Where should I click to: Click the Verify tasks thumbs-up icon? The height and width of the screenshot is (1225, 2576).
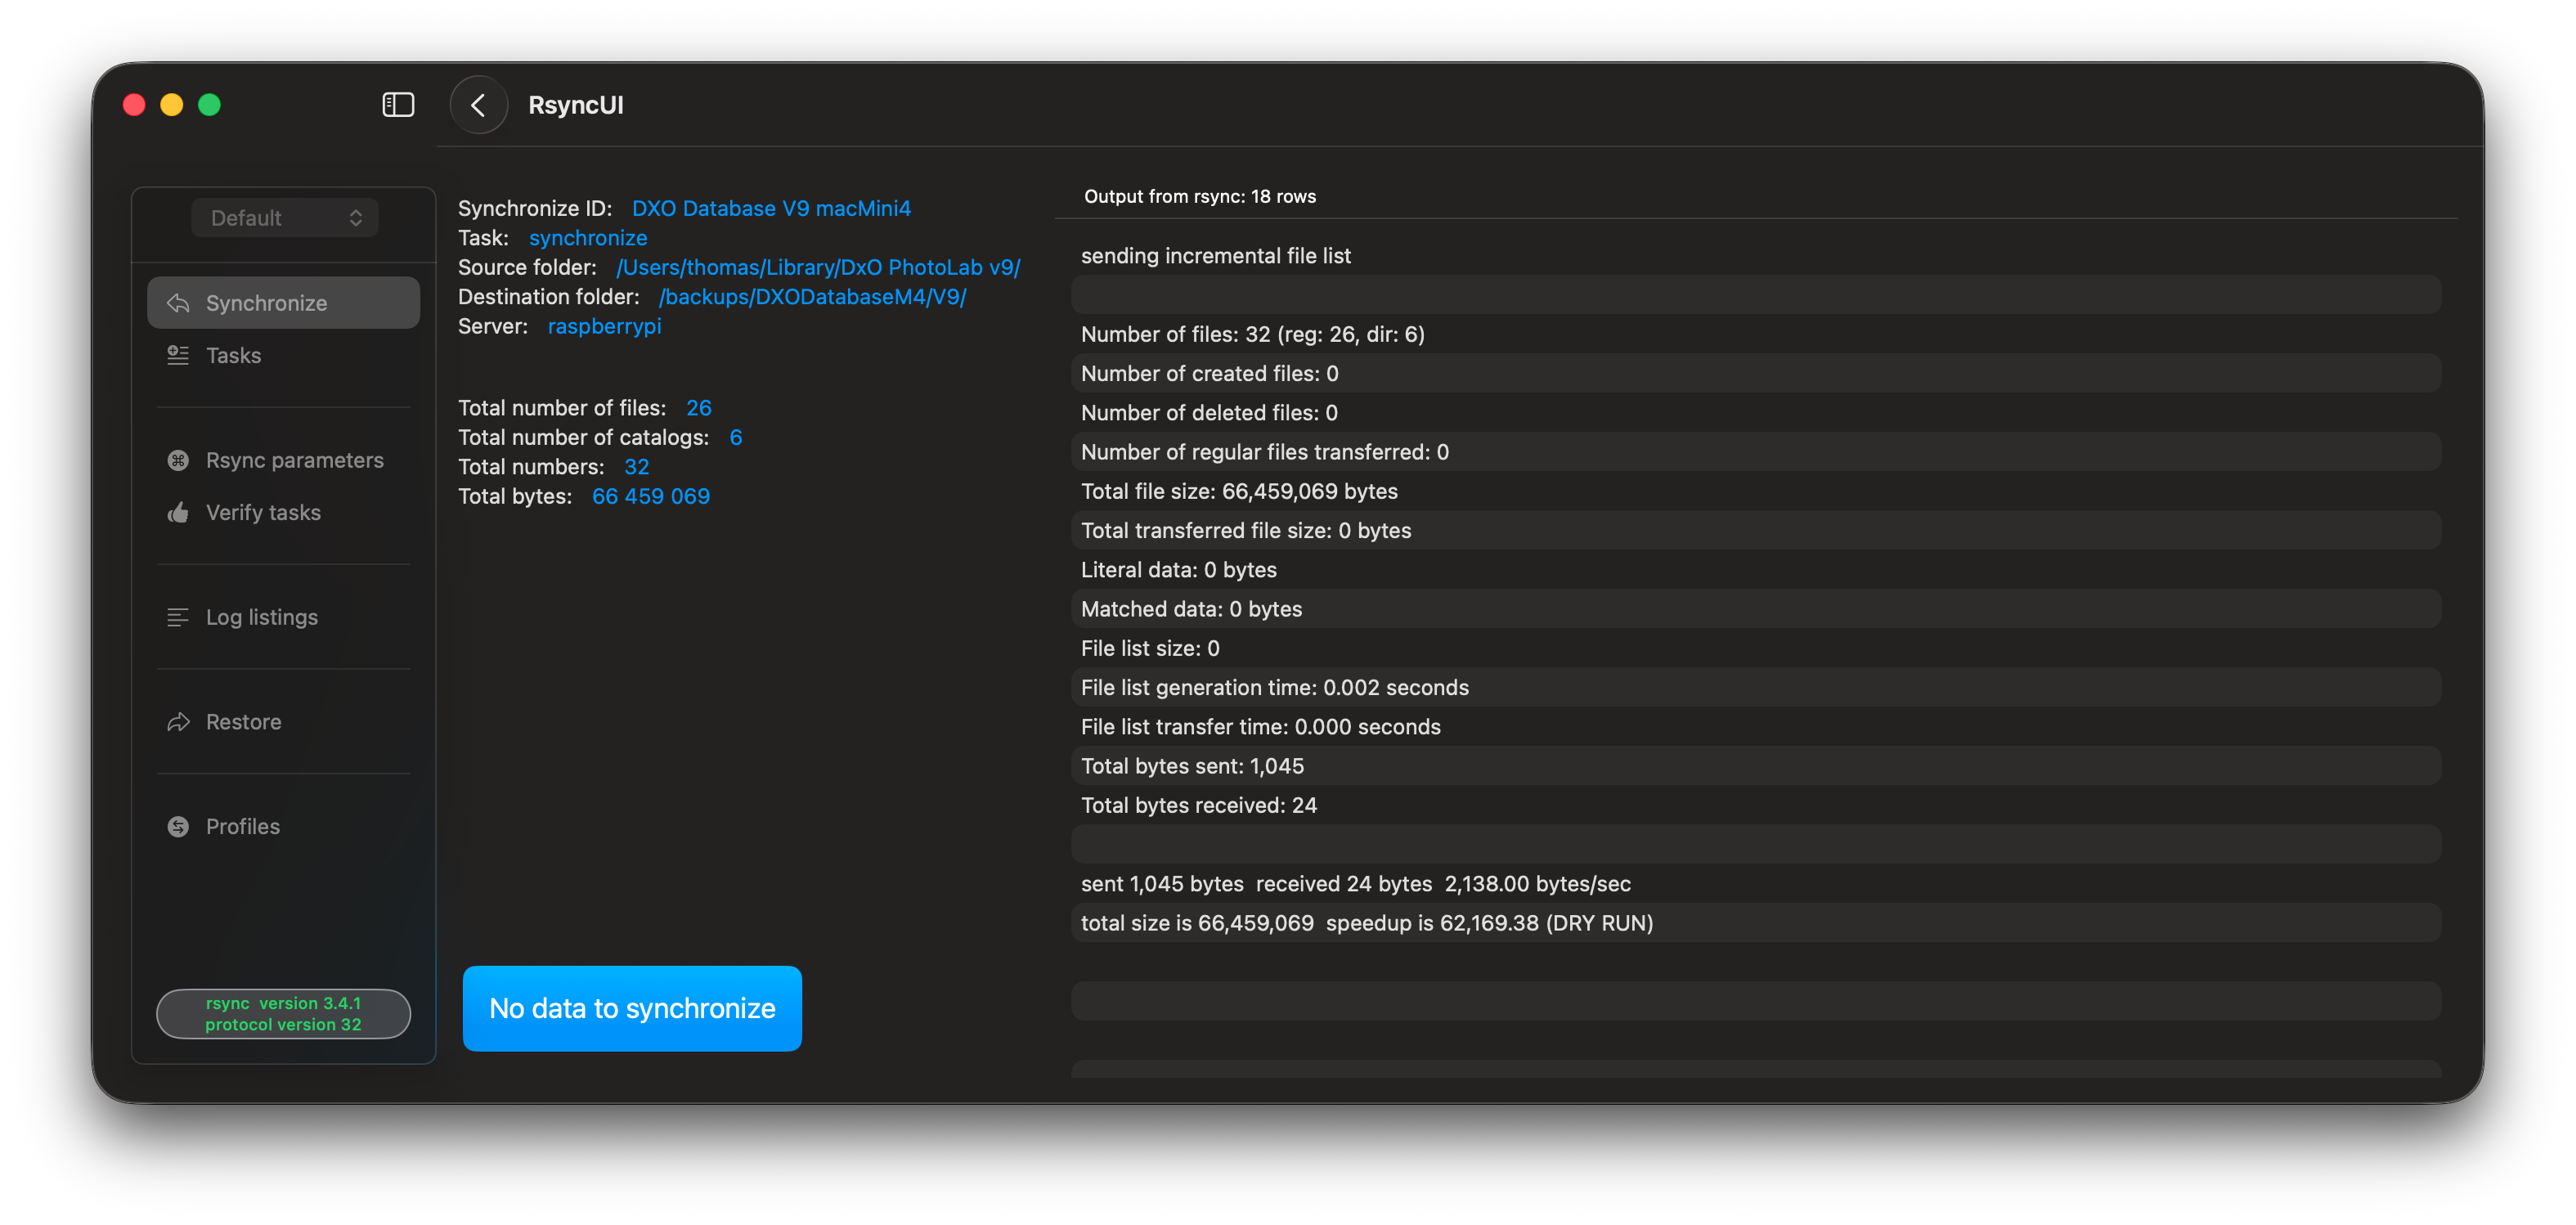(178, 512)
